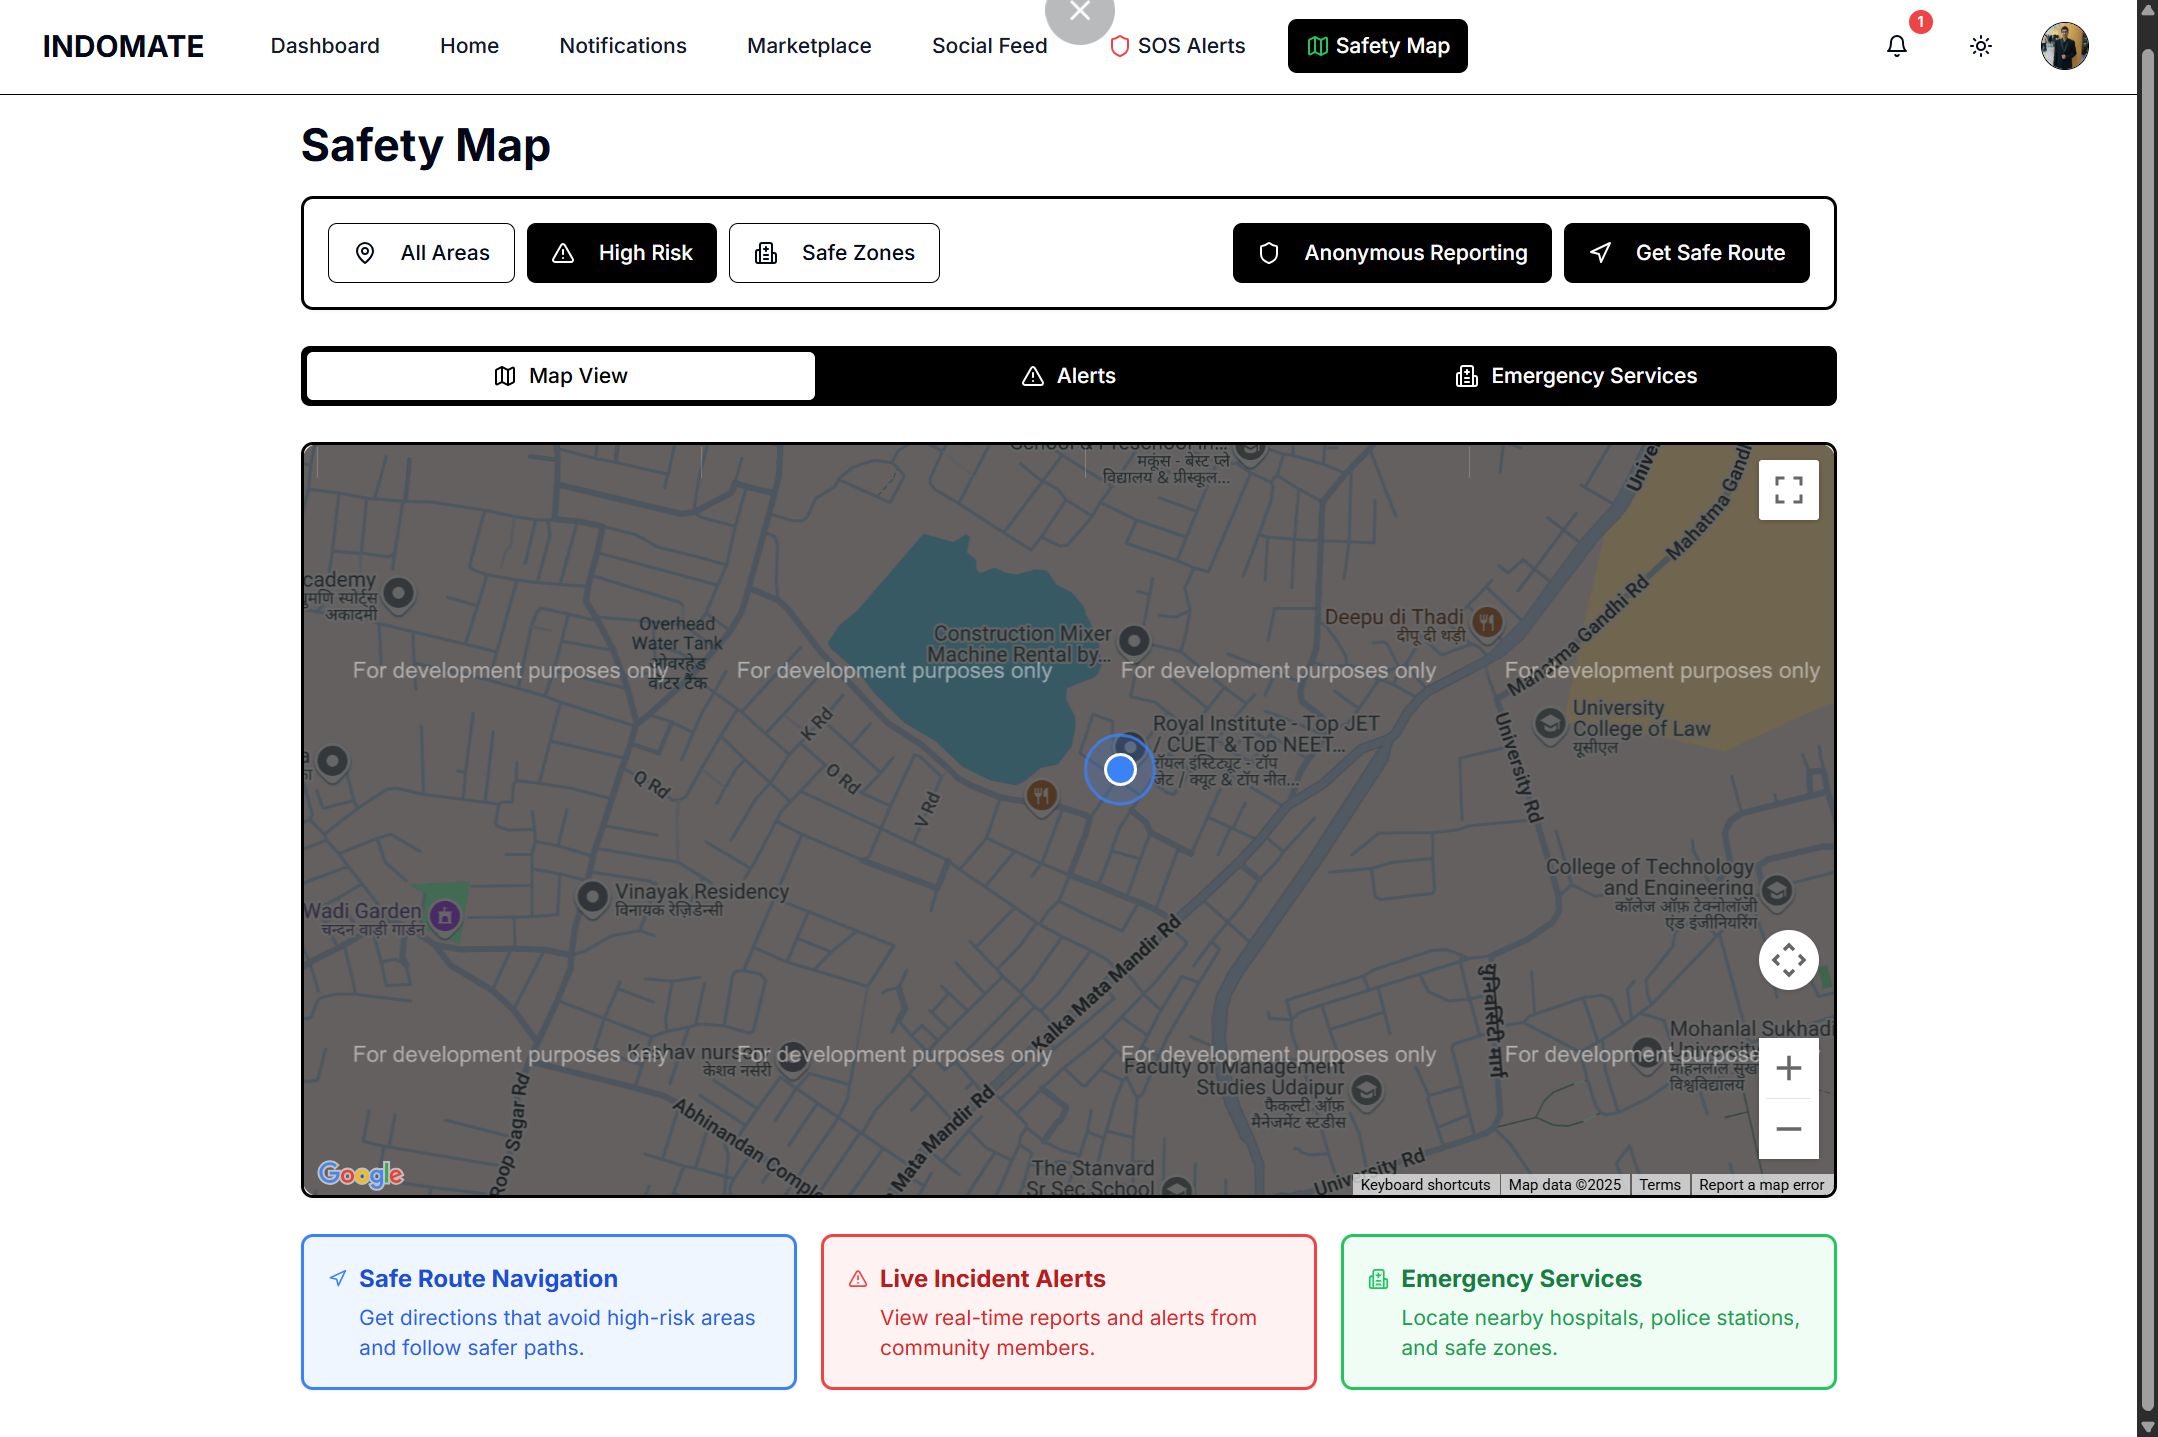This screenshot has height=1437, width=2158.
Task: Switch to the Alerts tab
Action: 1068,376
